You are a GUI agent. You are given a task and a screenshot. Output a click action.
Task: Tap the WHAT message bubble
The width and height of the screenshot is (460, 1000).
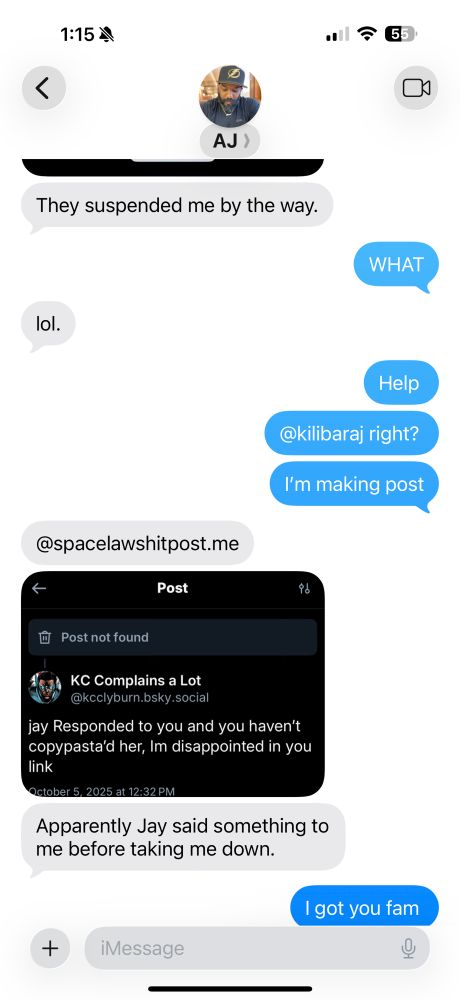pos(396,264)
